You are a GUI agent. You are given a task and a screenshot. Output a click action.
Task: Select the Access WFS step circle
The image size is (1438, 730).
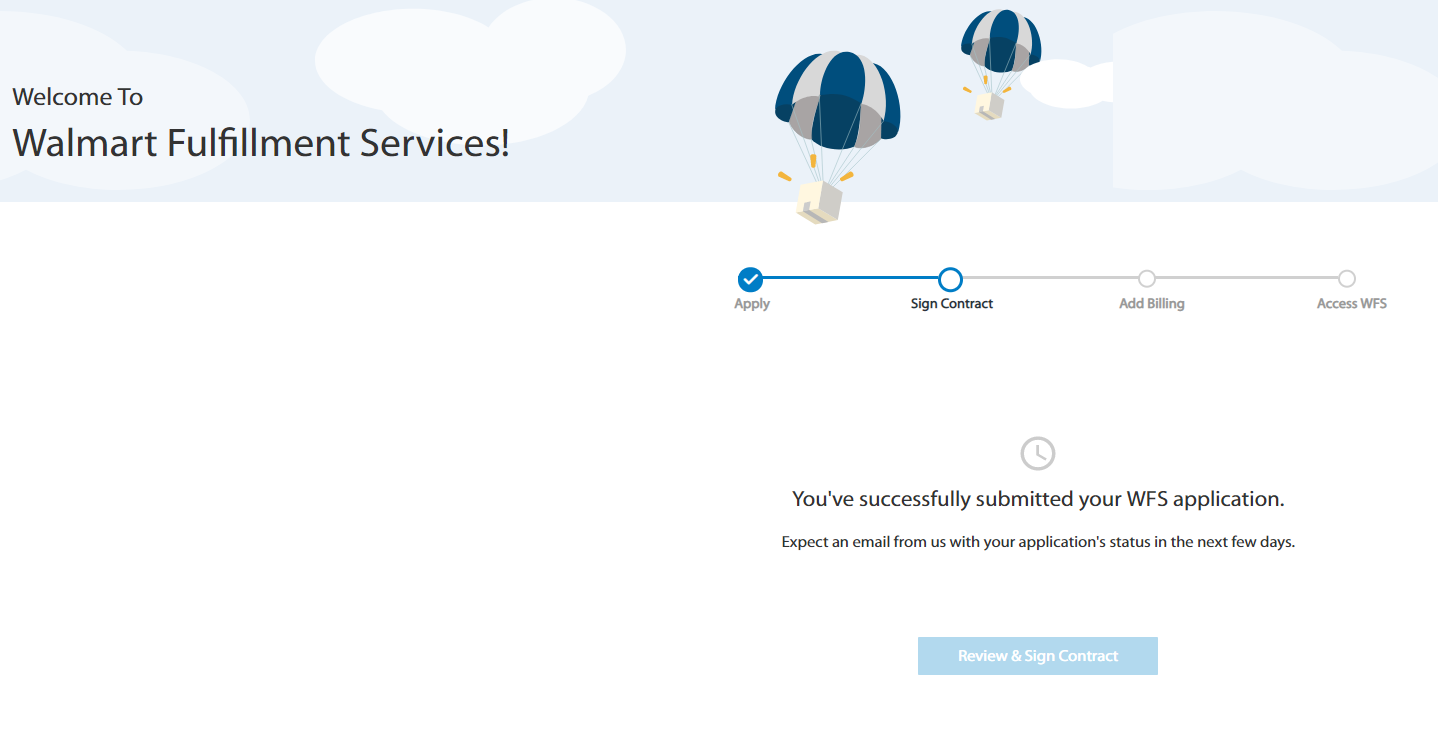coord(1347,278)
